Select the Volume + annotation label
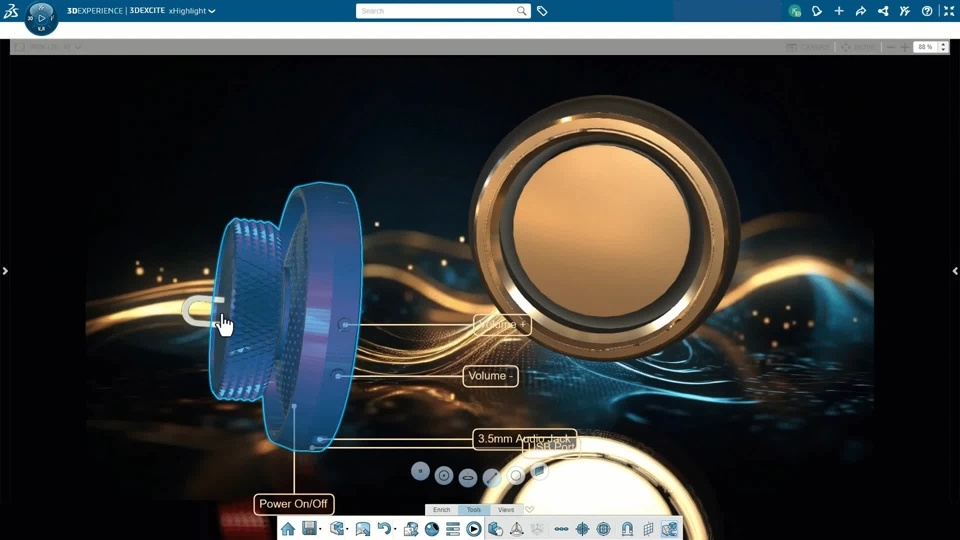This screenshot has height=540, width=960. 502,324
